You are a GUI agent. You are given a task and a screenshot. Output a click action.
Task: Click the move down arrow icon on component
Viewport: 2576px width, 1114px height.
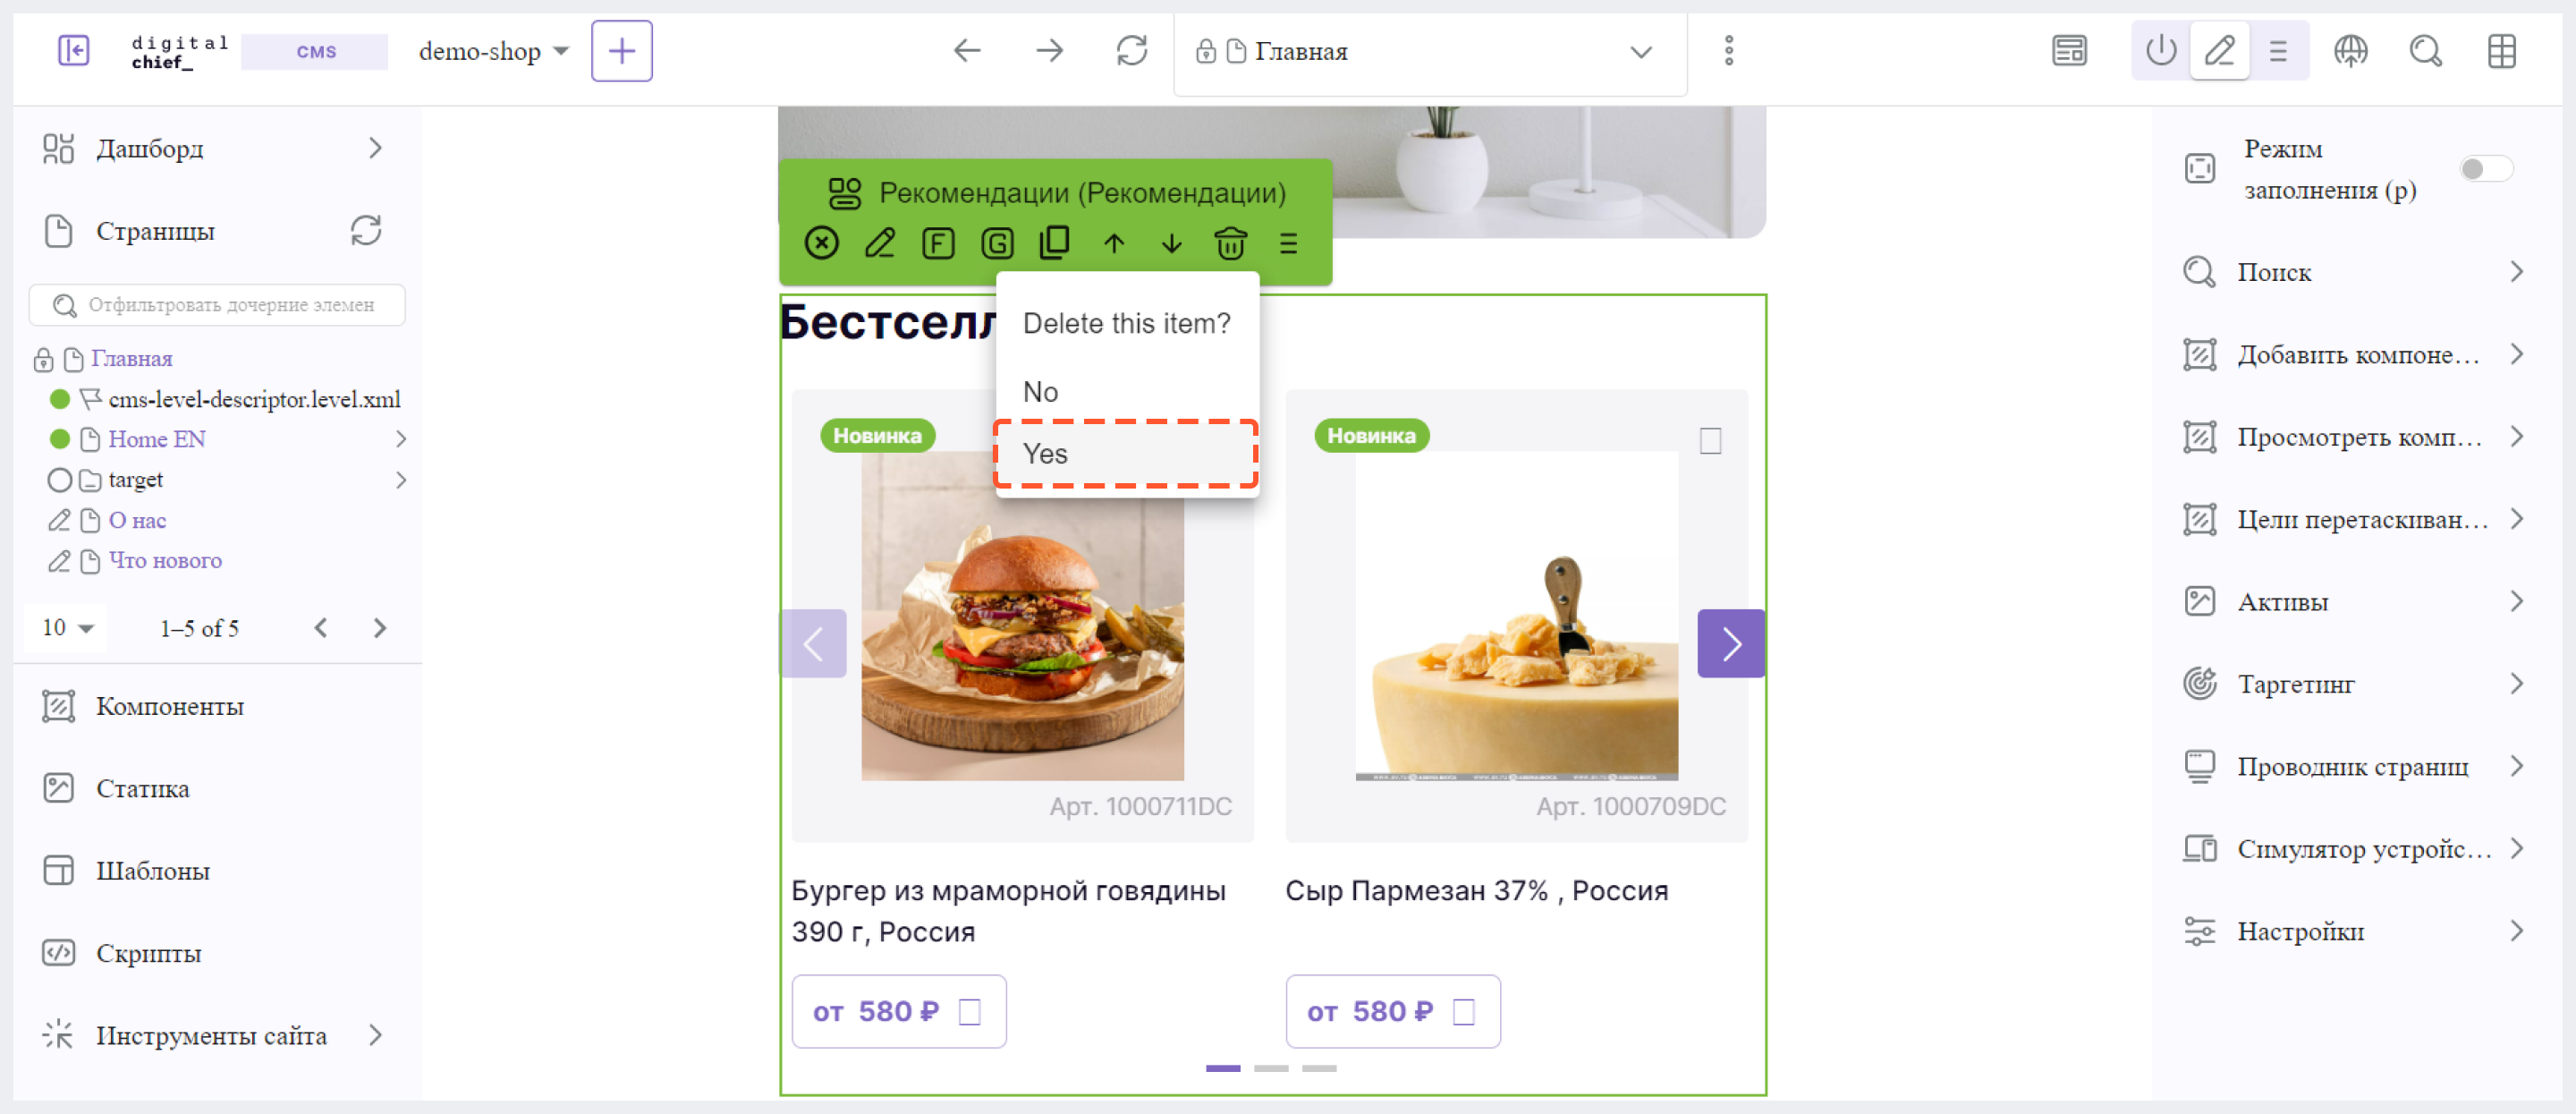1172,243
